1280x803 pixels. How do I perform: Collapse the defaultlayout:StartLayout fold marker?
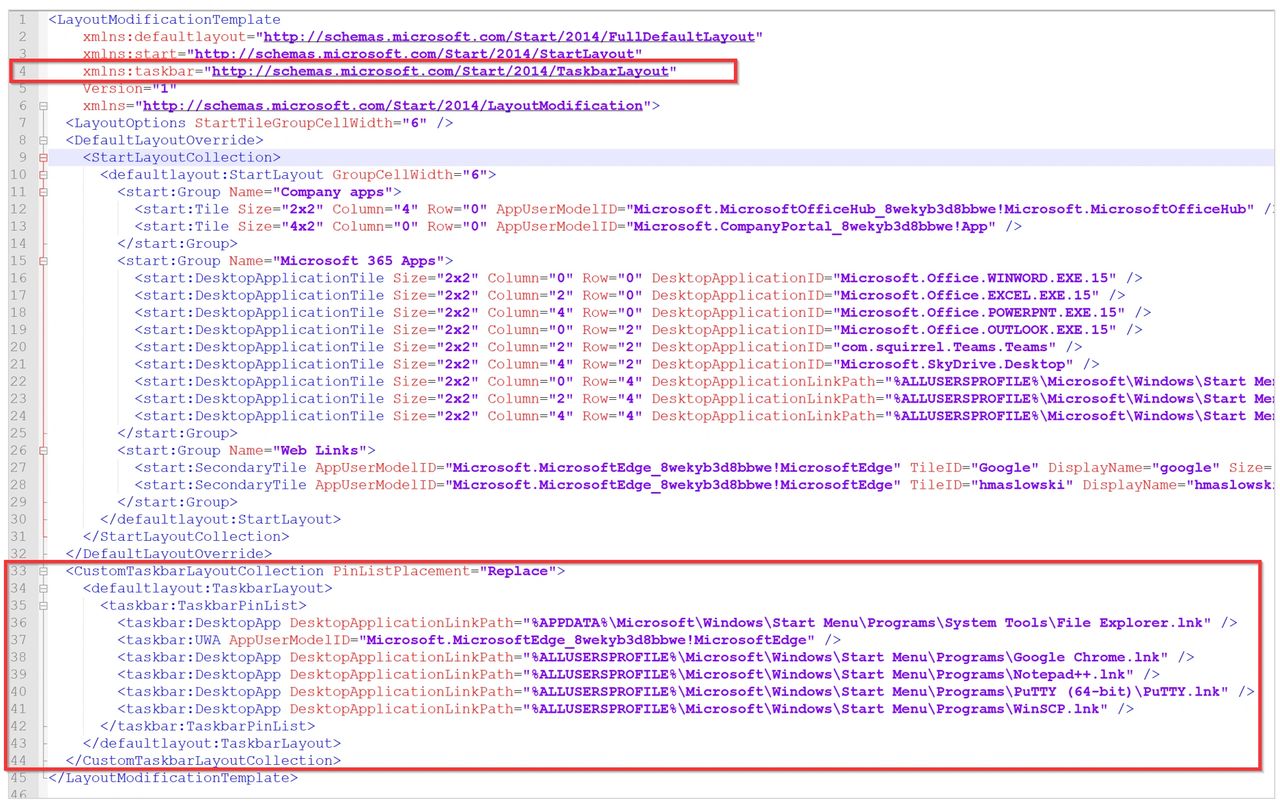pos(43,174)
